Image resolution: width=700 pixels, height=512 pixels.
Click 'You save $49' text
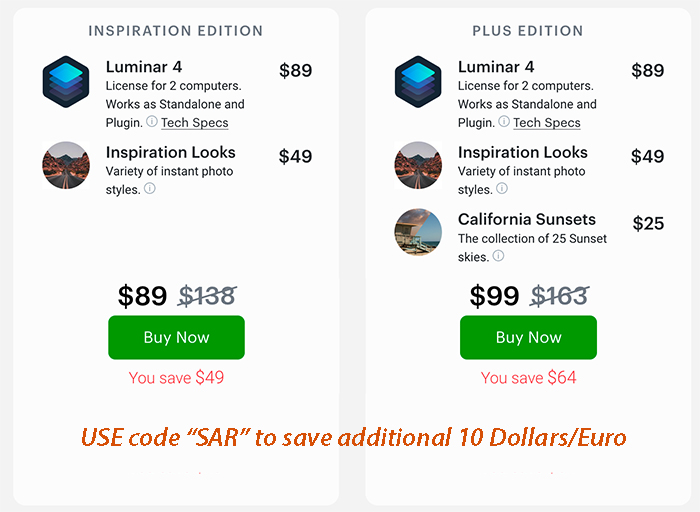click(x=176, y=378)
